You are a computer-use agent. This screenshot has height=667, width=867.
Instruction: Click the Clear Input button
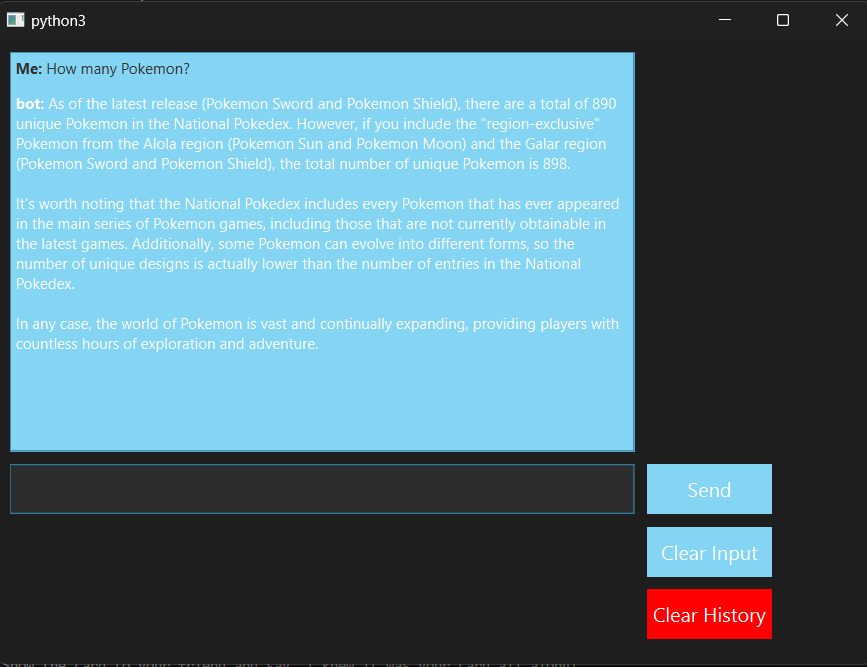709,552
